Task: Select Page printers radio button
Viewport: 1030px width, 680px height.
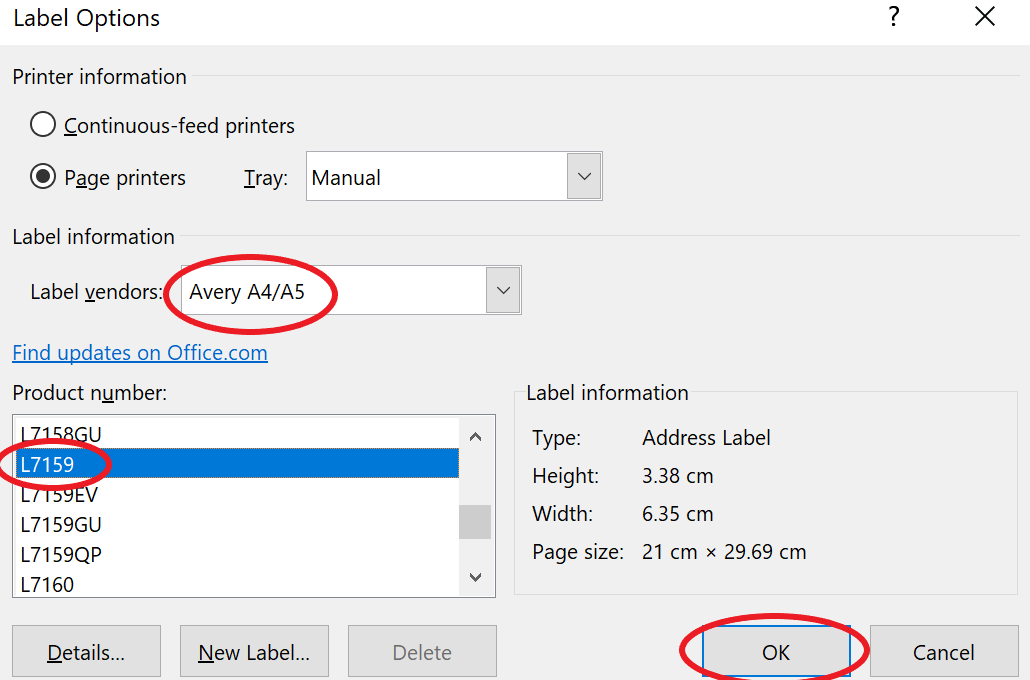Action: (43, 177)
